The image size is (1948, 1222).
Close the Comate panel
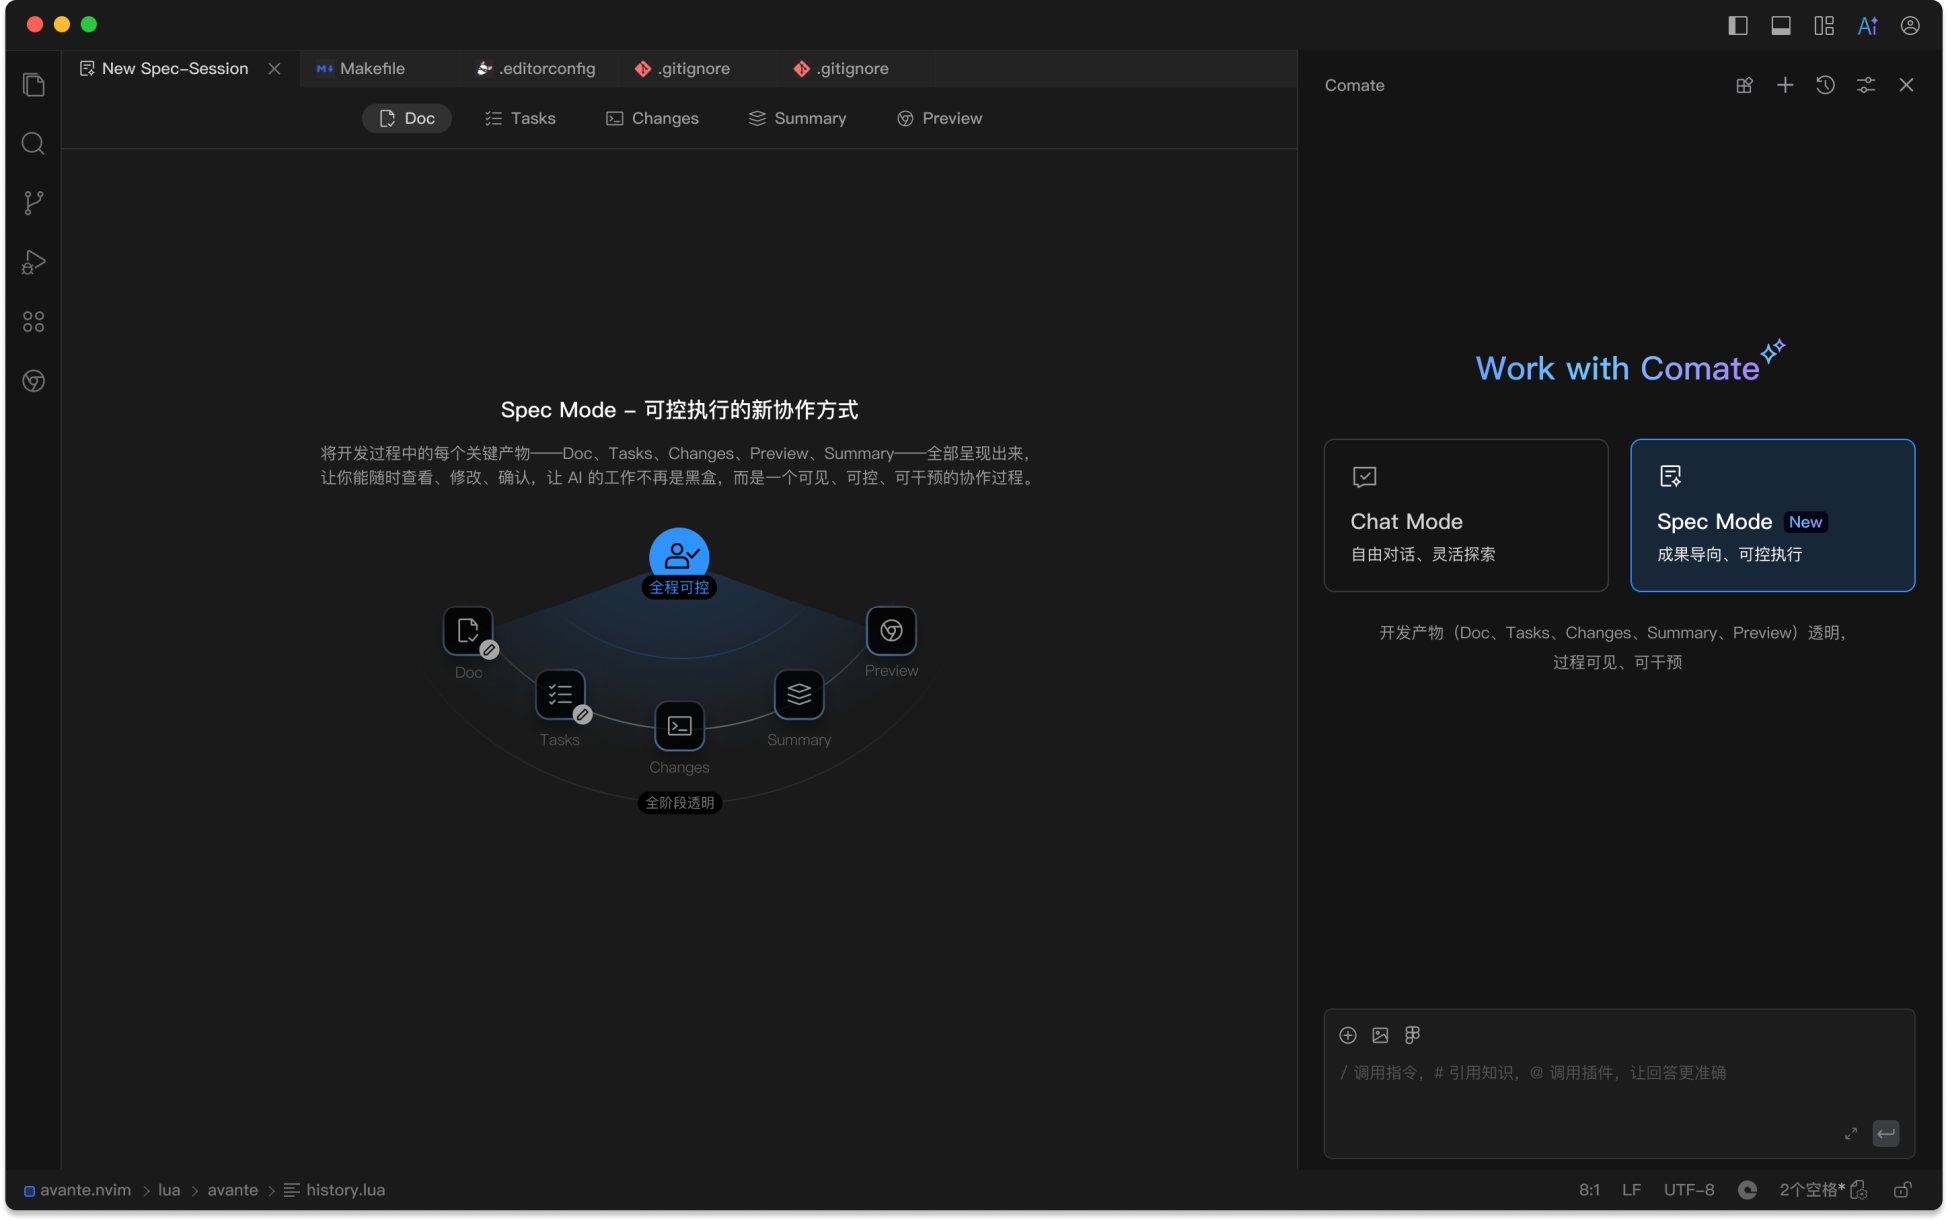(1906, 85)
